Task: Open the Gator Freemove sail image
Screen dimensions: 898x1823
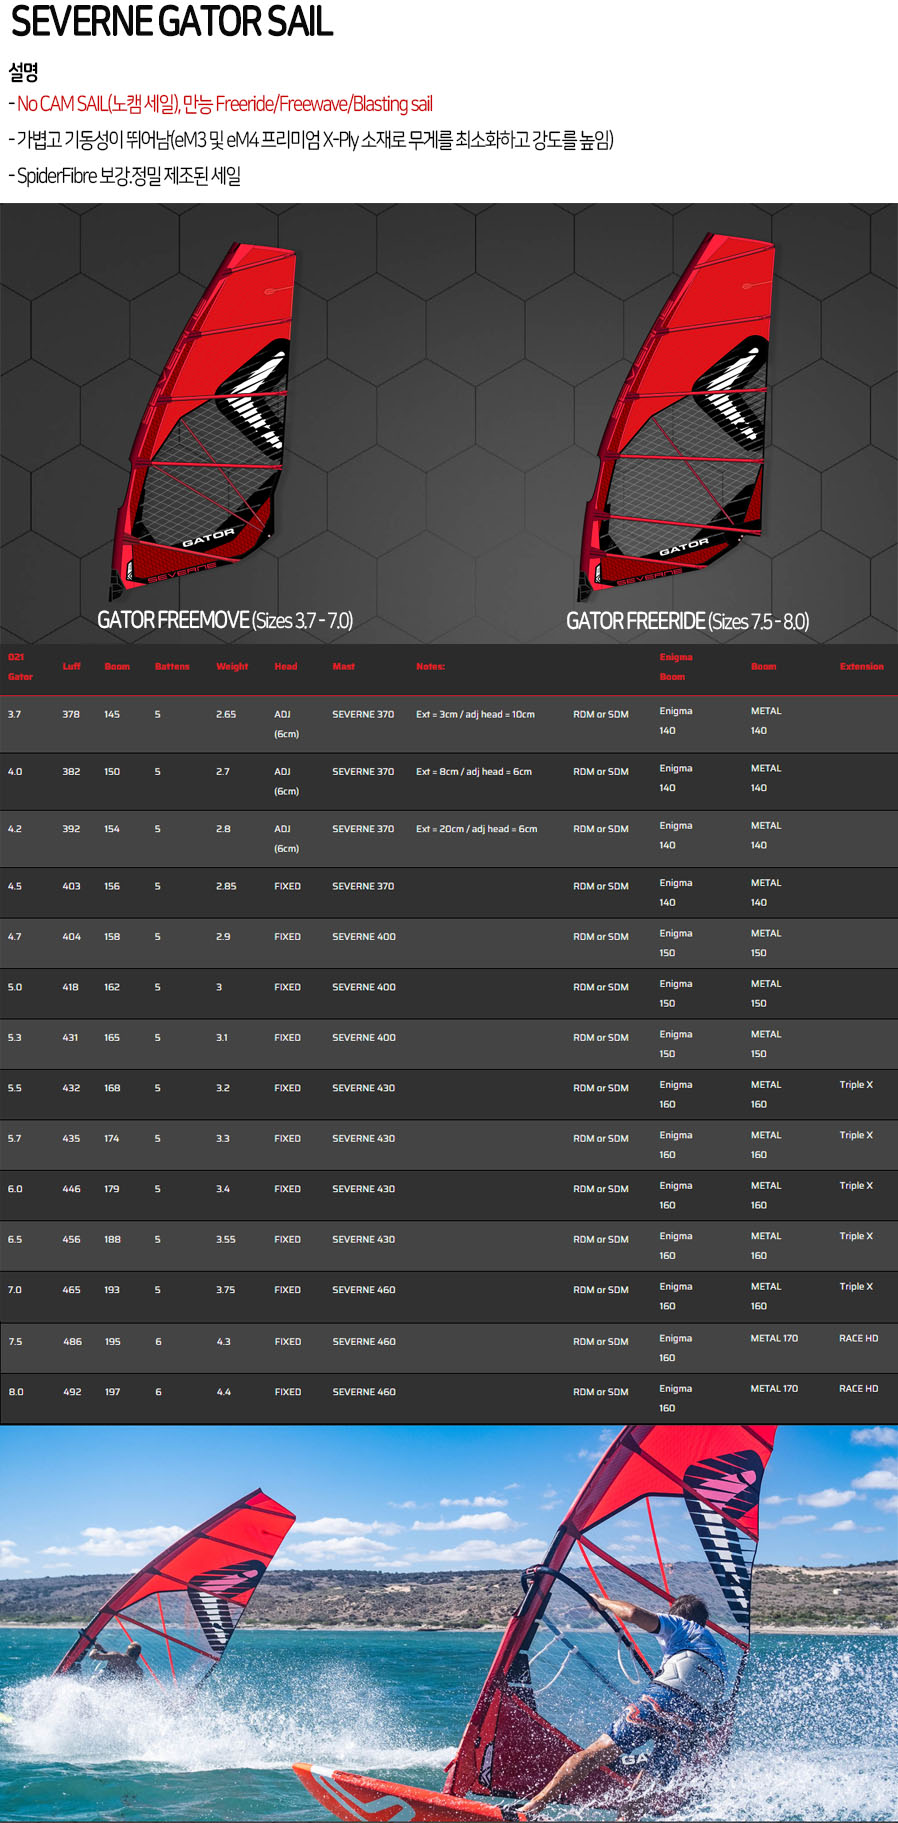Action: pos(202,421)
